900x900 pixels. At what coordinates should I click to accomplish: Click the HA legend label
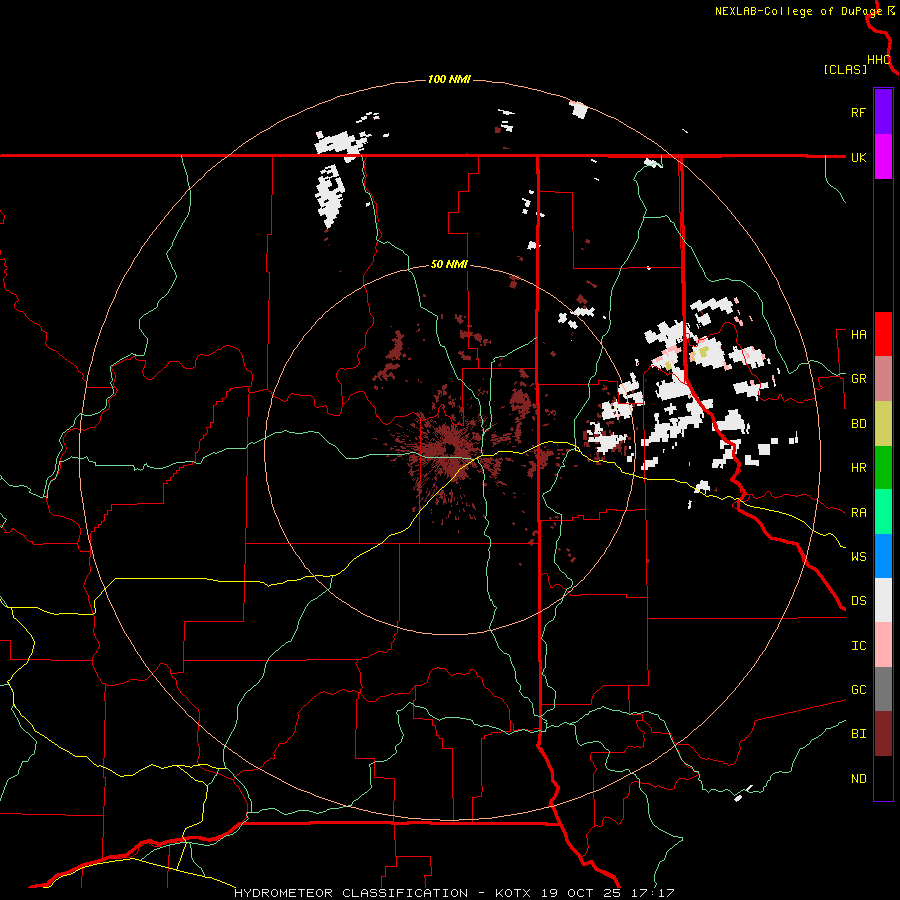pos(858,335)
